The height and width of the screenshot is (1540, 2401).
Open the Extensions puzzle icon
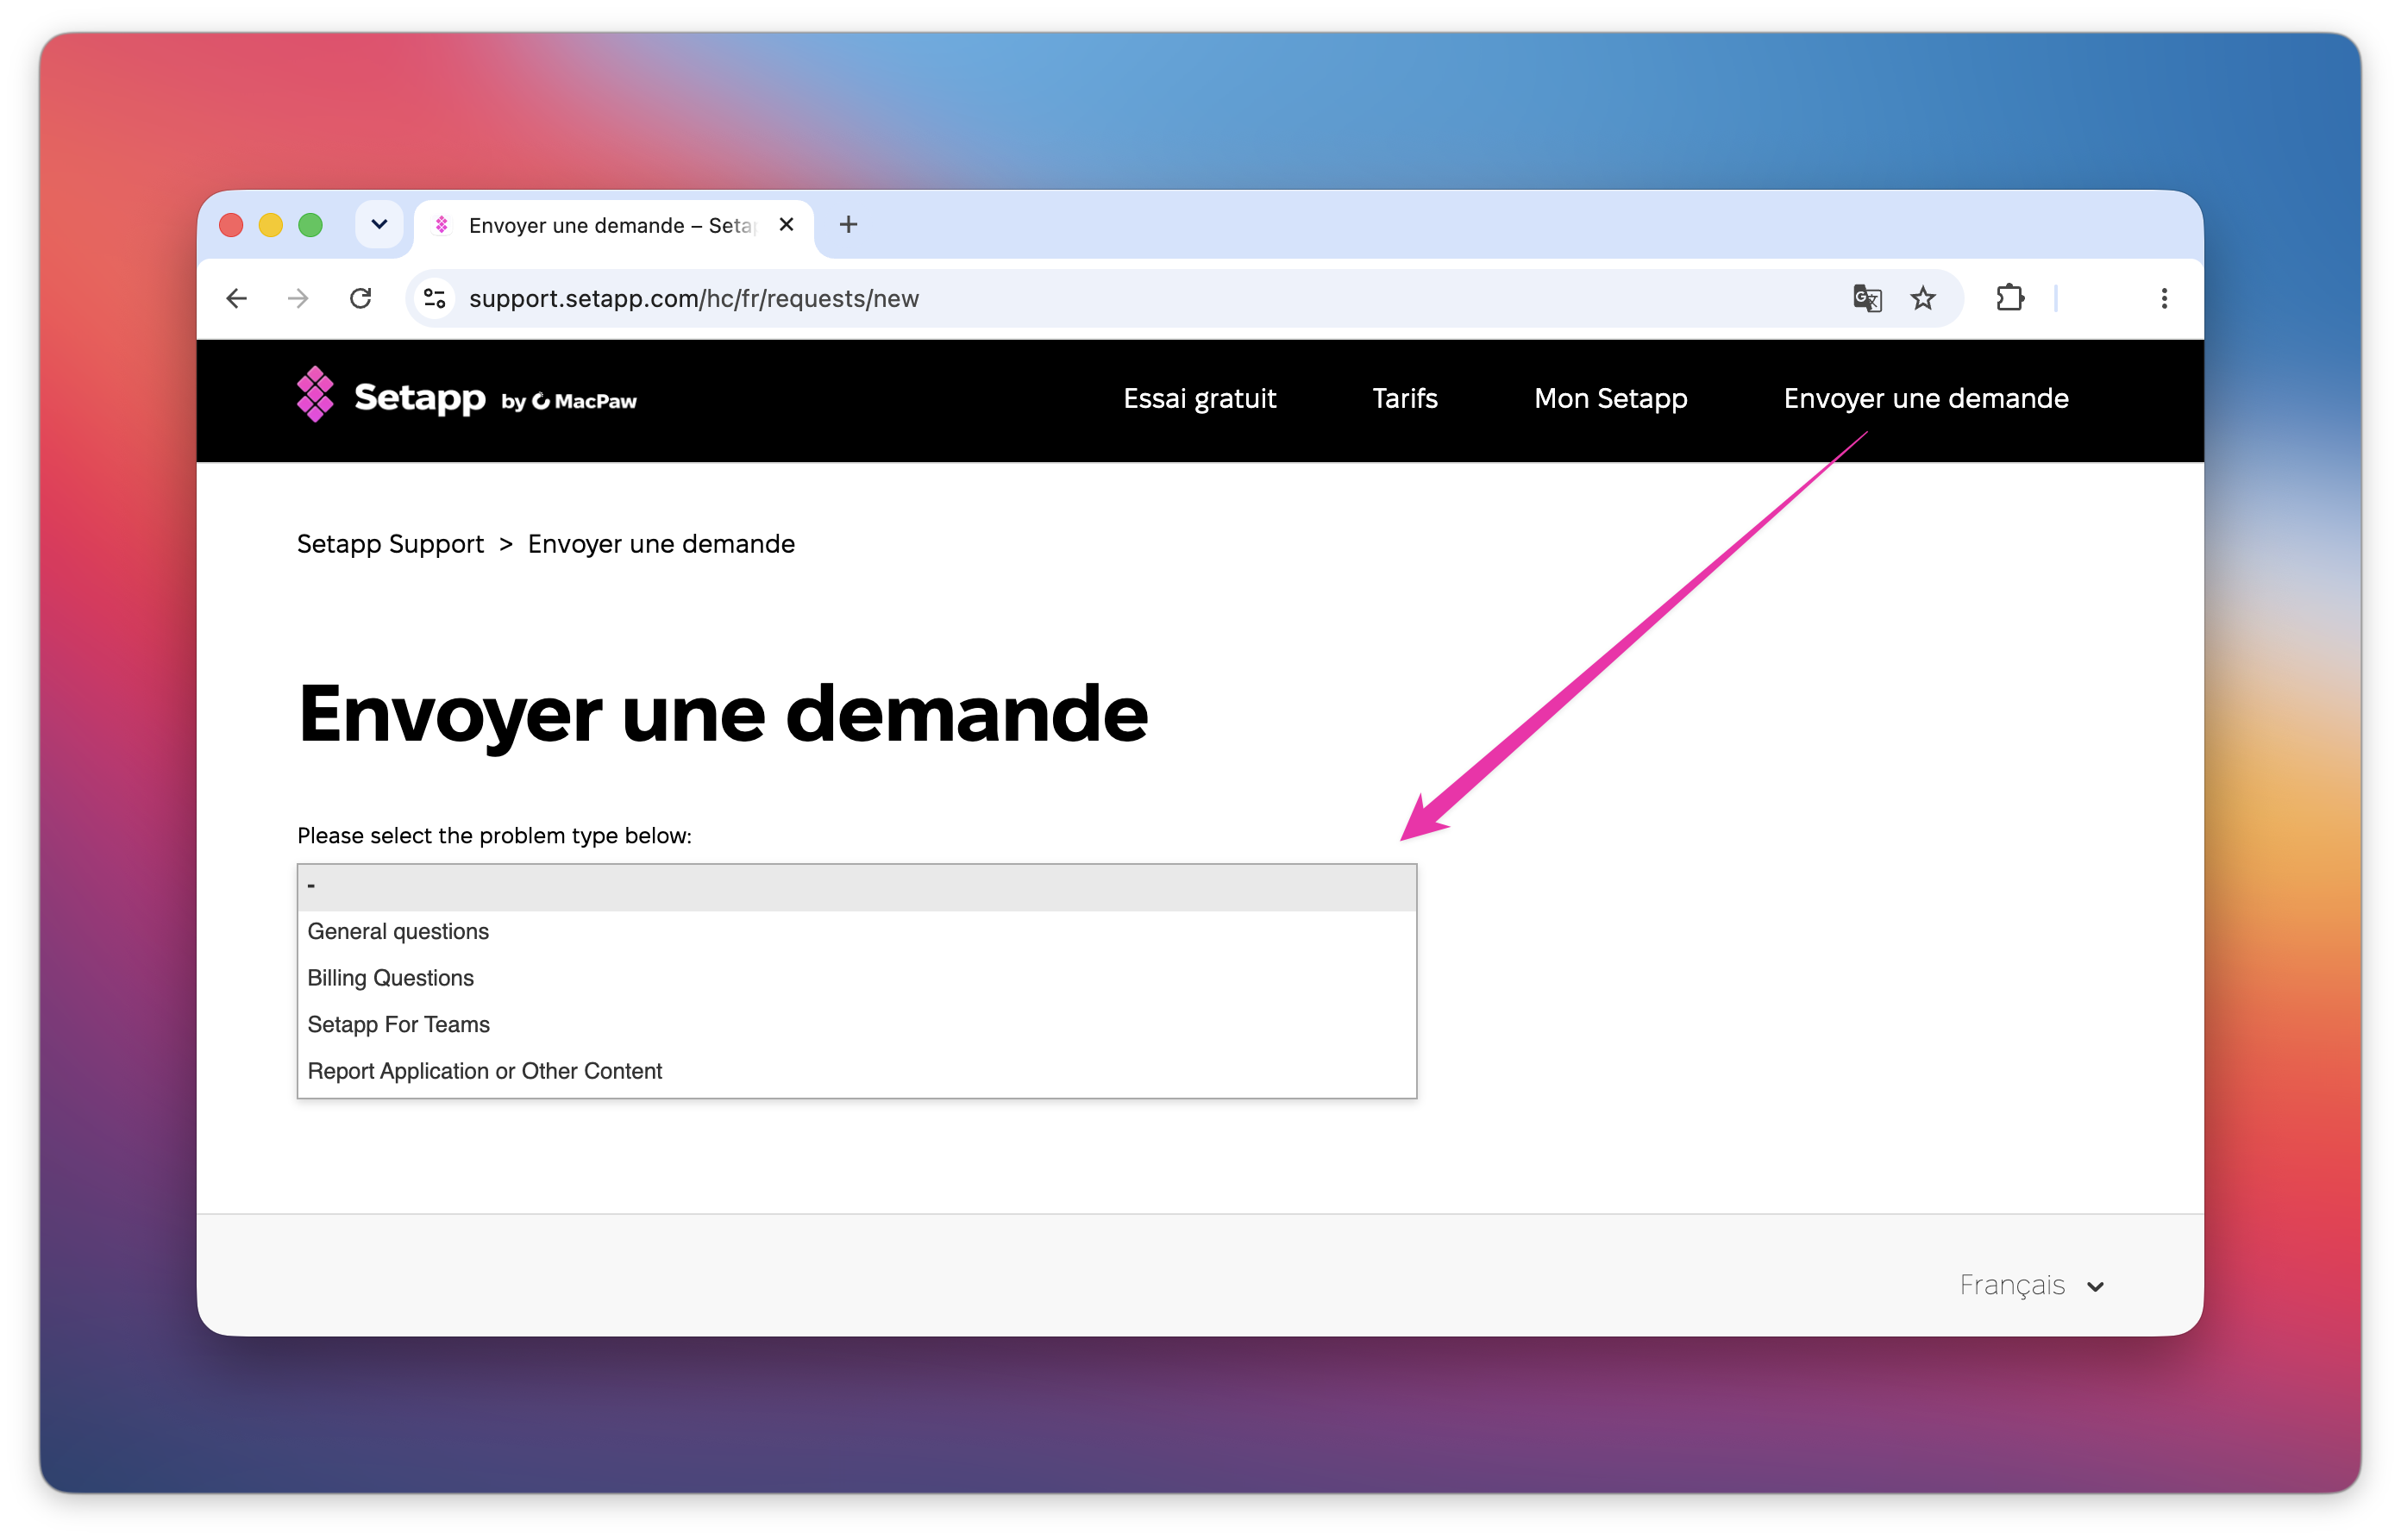[x=2010, y=298]
